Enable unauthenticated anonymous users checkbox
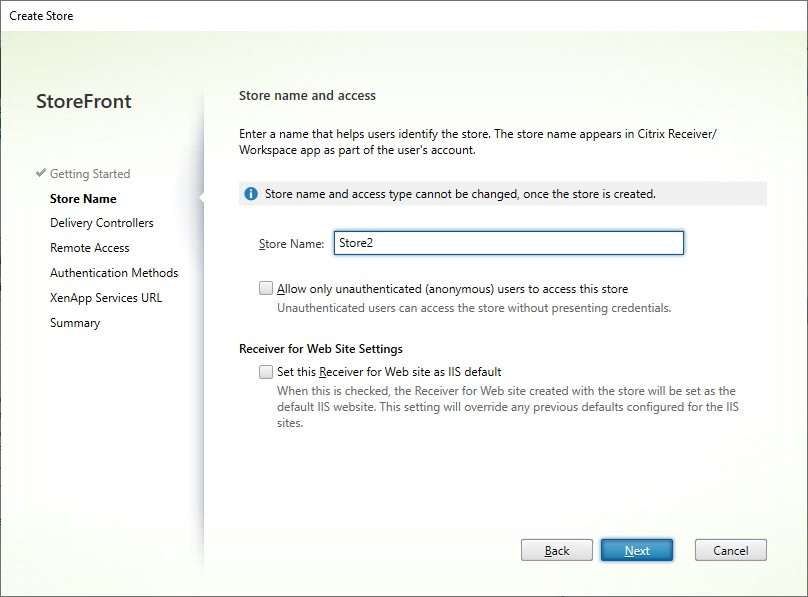808x597 pixels. pyautogui.click(x=266, y=289)
